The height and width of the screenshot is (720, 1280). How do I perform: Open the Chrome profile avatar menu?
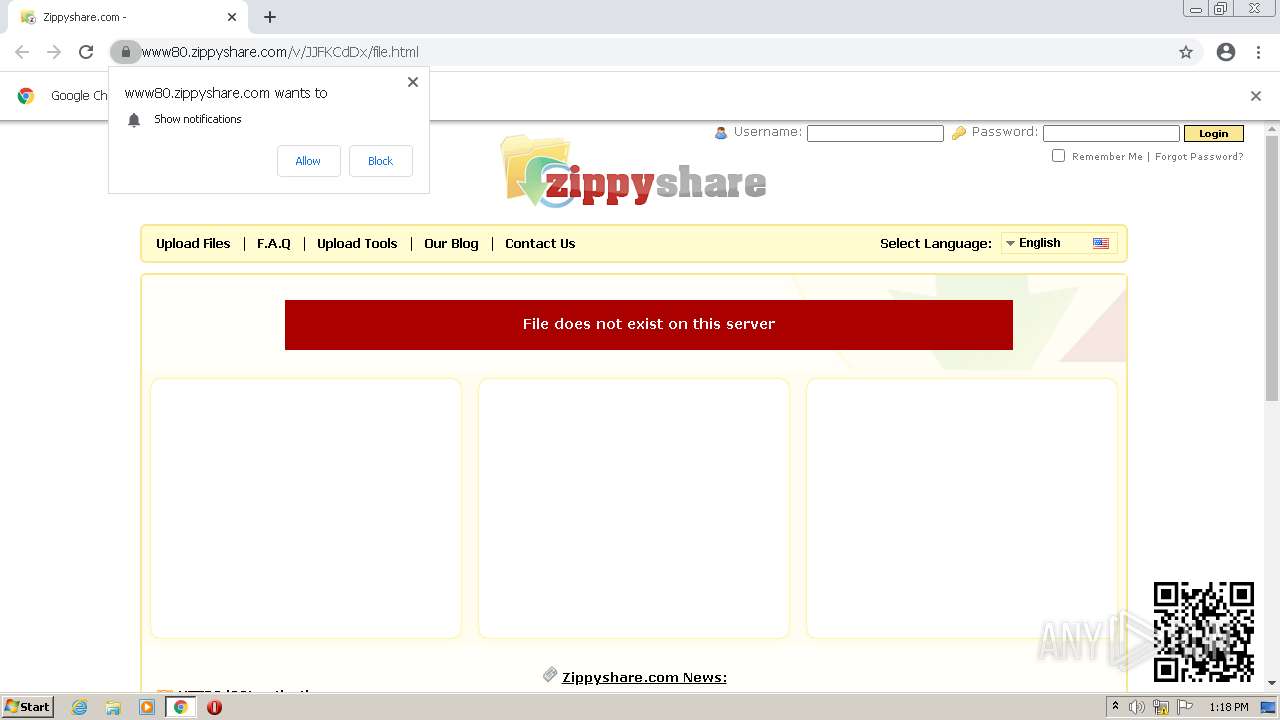click(1226, 52)
